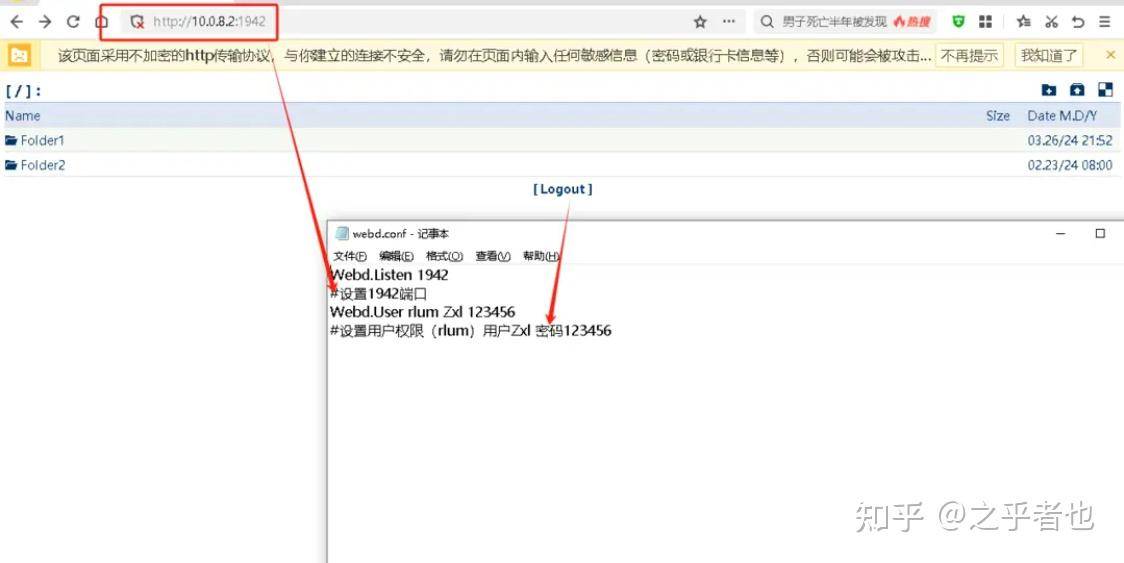The image size is (1124, 563).
Task: Click the Folder1 folder icon
Action: point(11,140)
